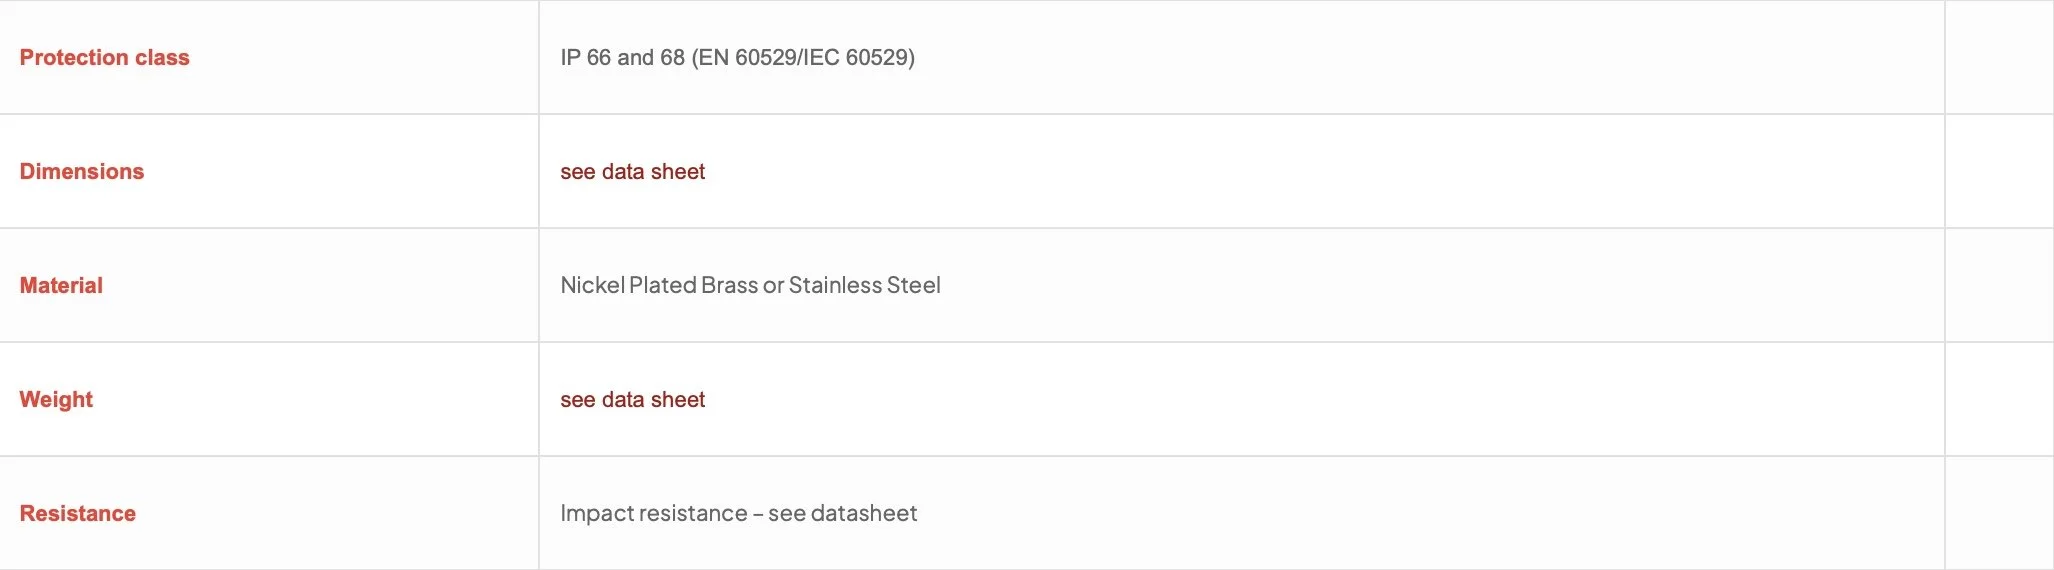Click the "see datasheet" text in Resistance row
Image resolution: width=2054 pixels, height=570 pixels.
843,514
